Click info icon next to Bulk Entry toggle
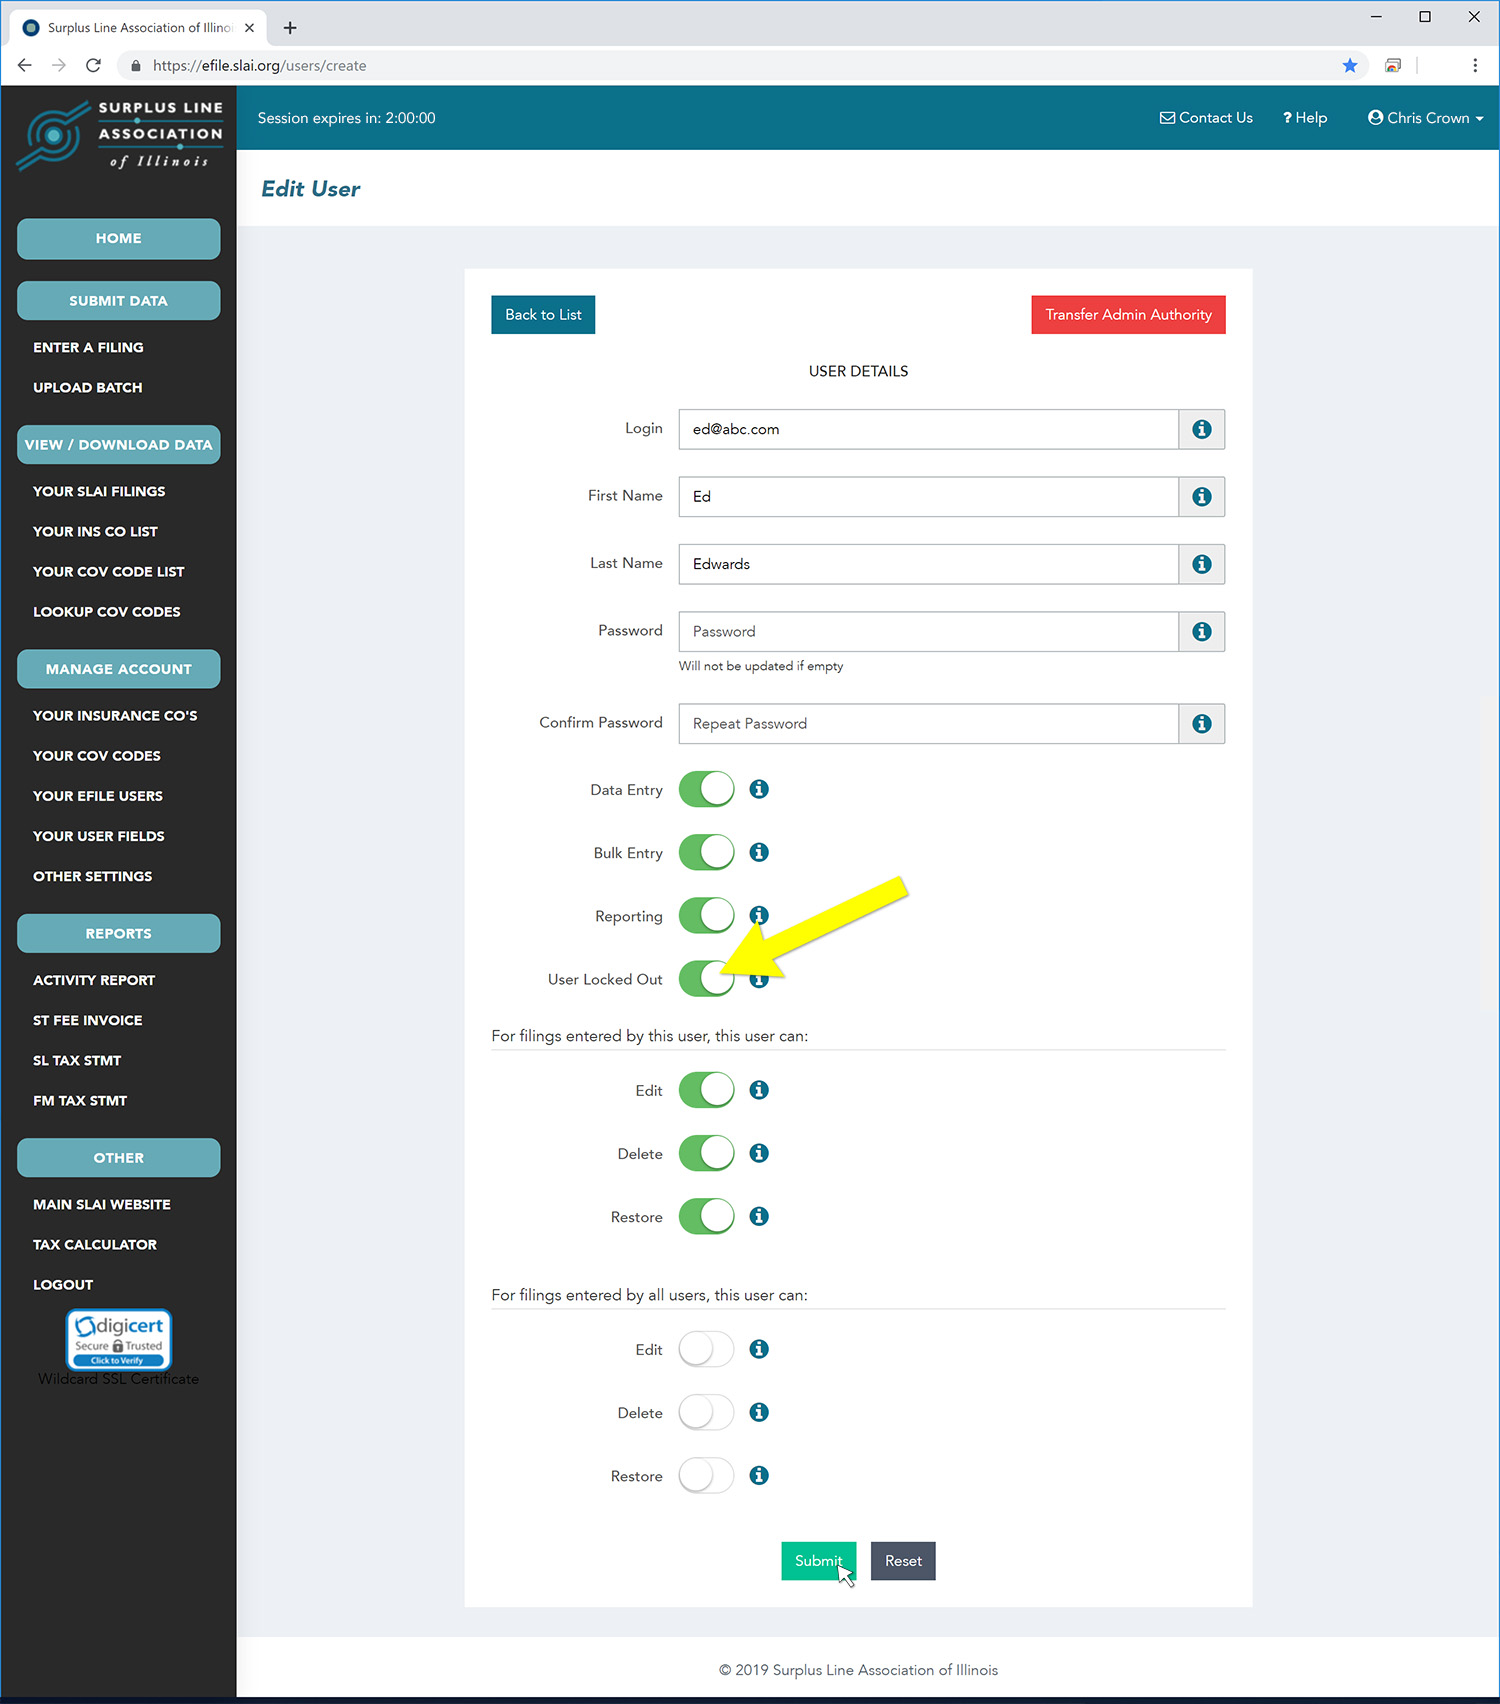Image resolution: width=1500 pixels, height=1704 pixels. [x=759, y=852]
